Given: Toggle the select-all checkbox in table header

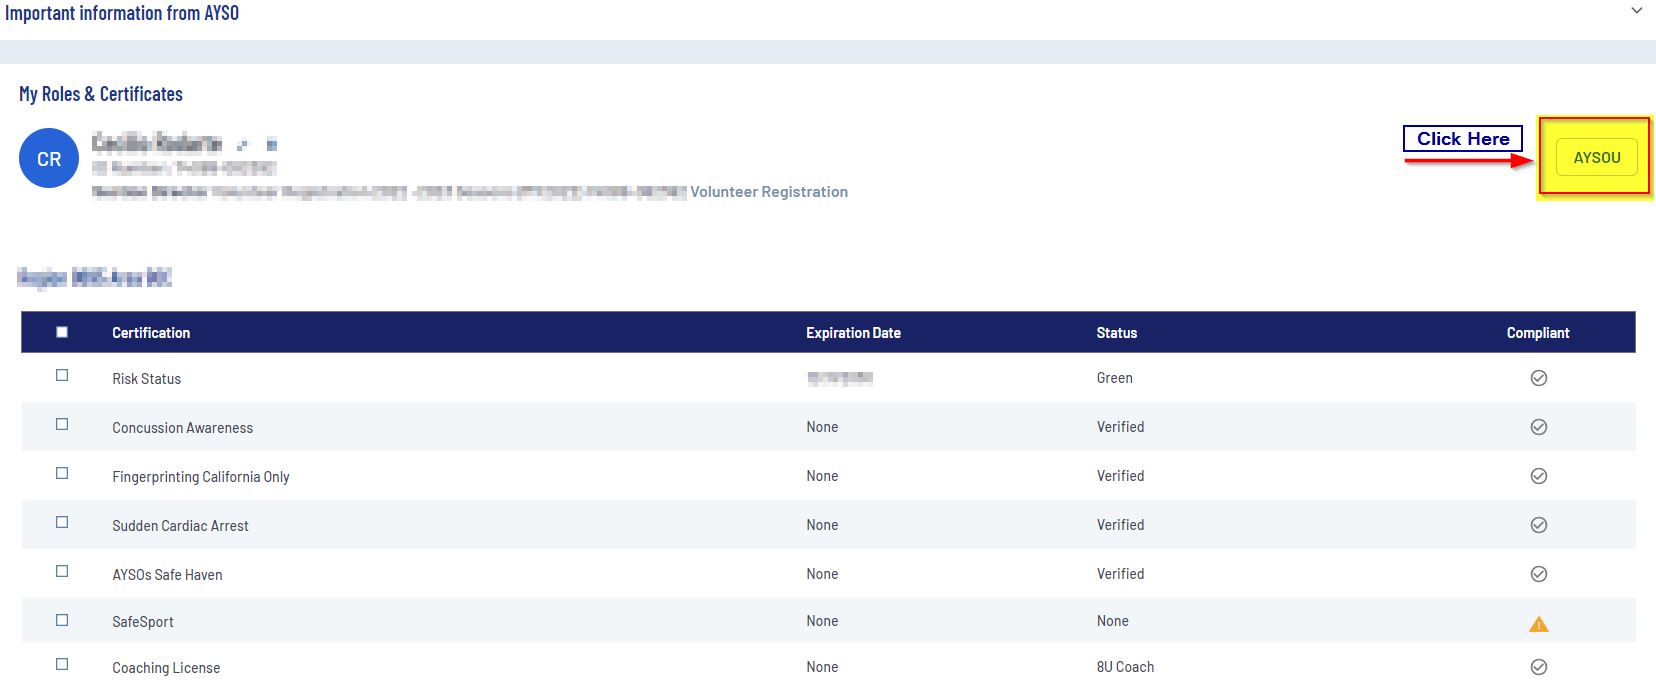Looking at the screenshot, I should pos(62,332).
